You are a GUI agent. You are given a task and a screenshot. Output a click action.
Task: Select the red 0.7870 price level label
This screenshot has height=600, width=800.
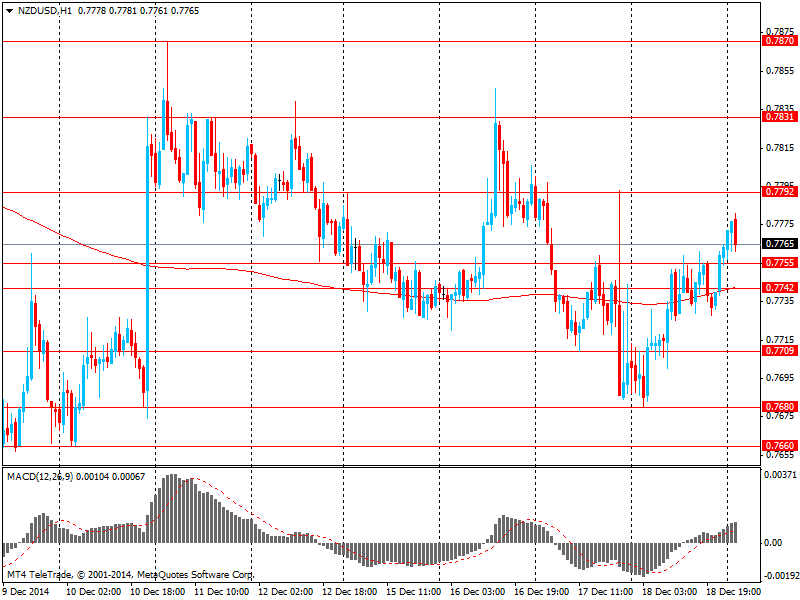pos(779,41)
